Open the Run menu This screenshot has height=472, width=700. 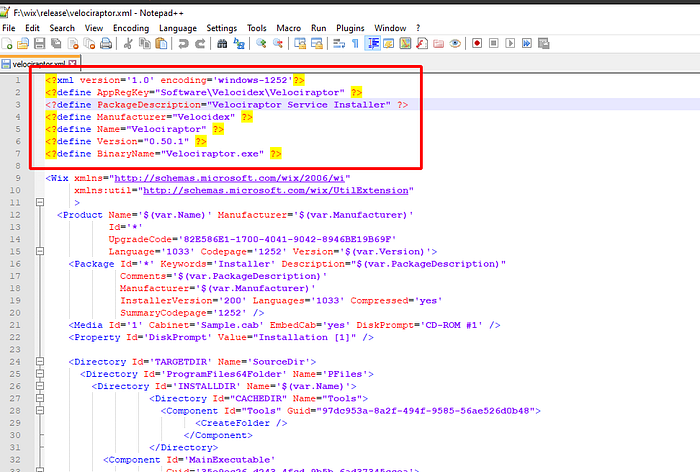[318, 28]
